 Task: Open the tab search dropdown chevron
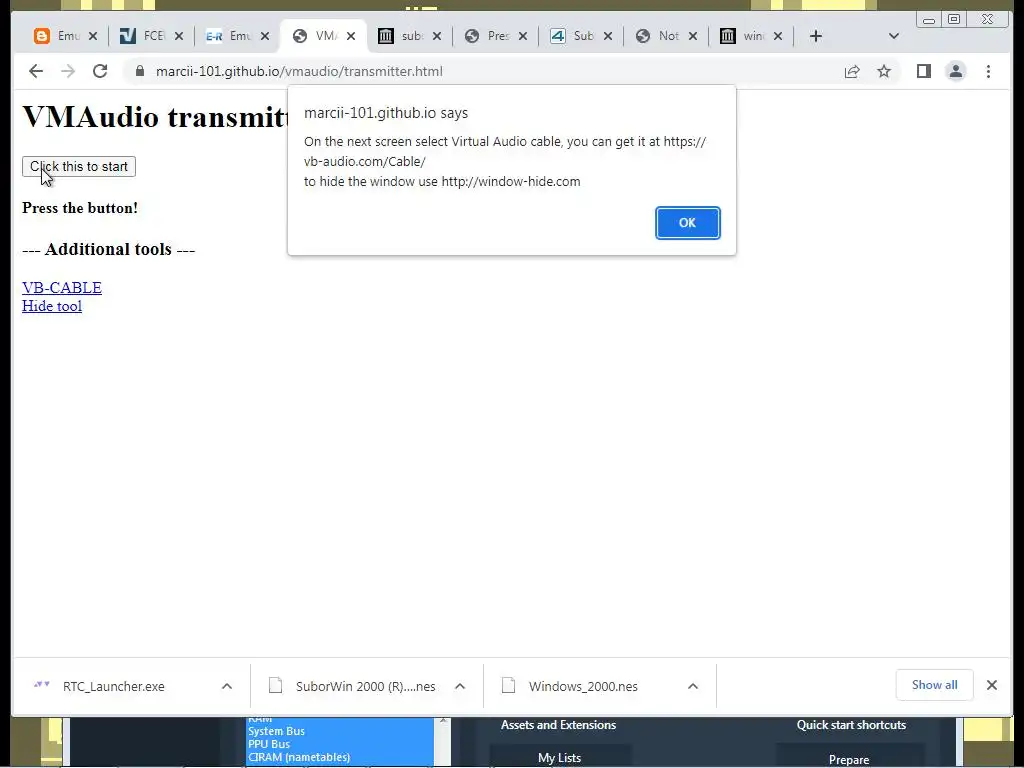coord(894,36)
